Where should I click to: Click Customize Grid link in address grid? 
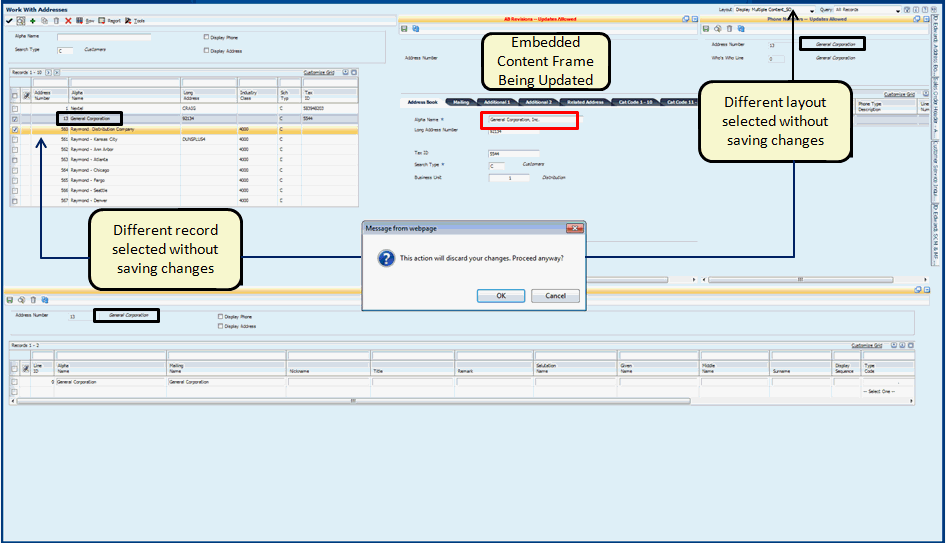click(319, 72)
